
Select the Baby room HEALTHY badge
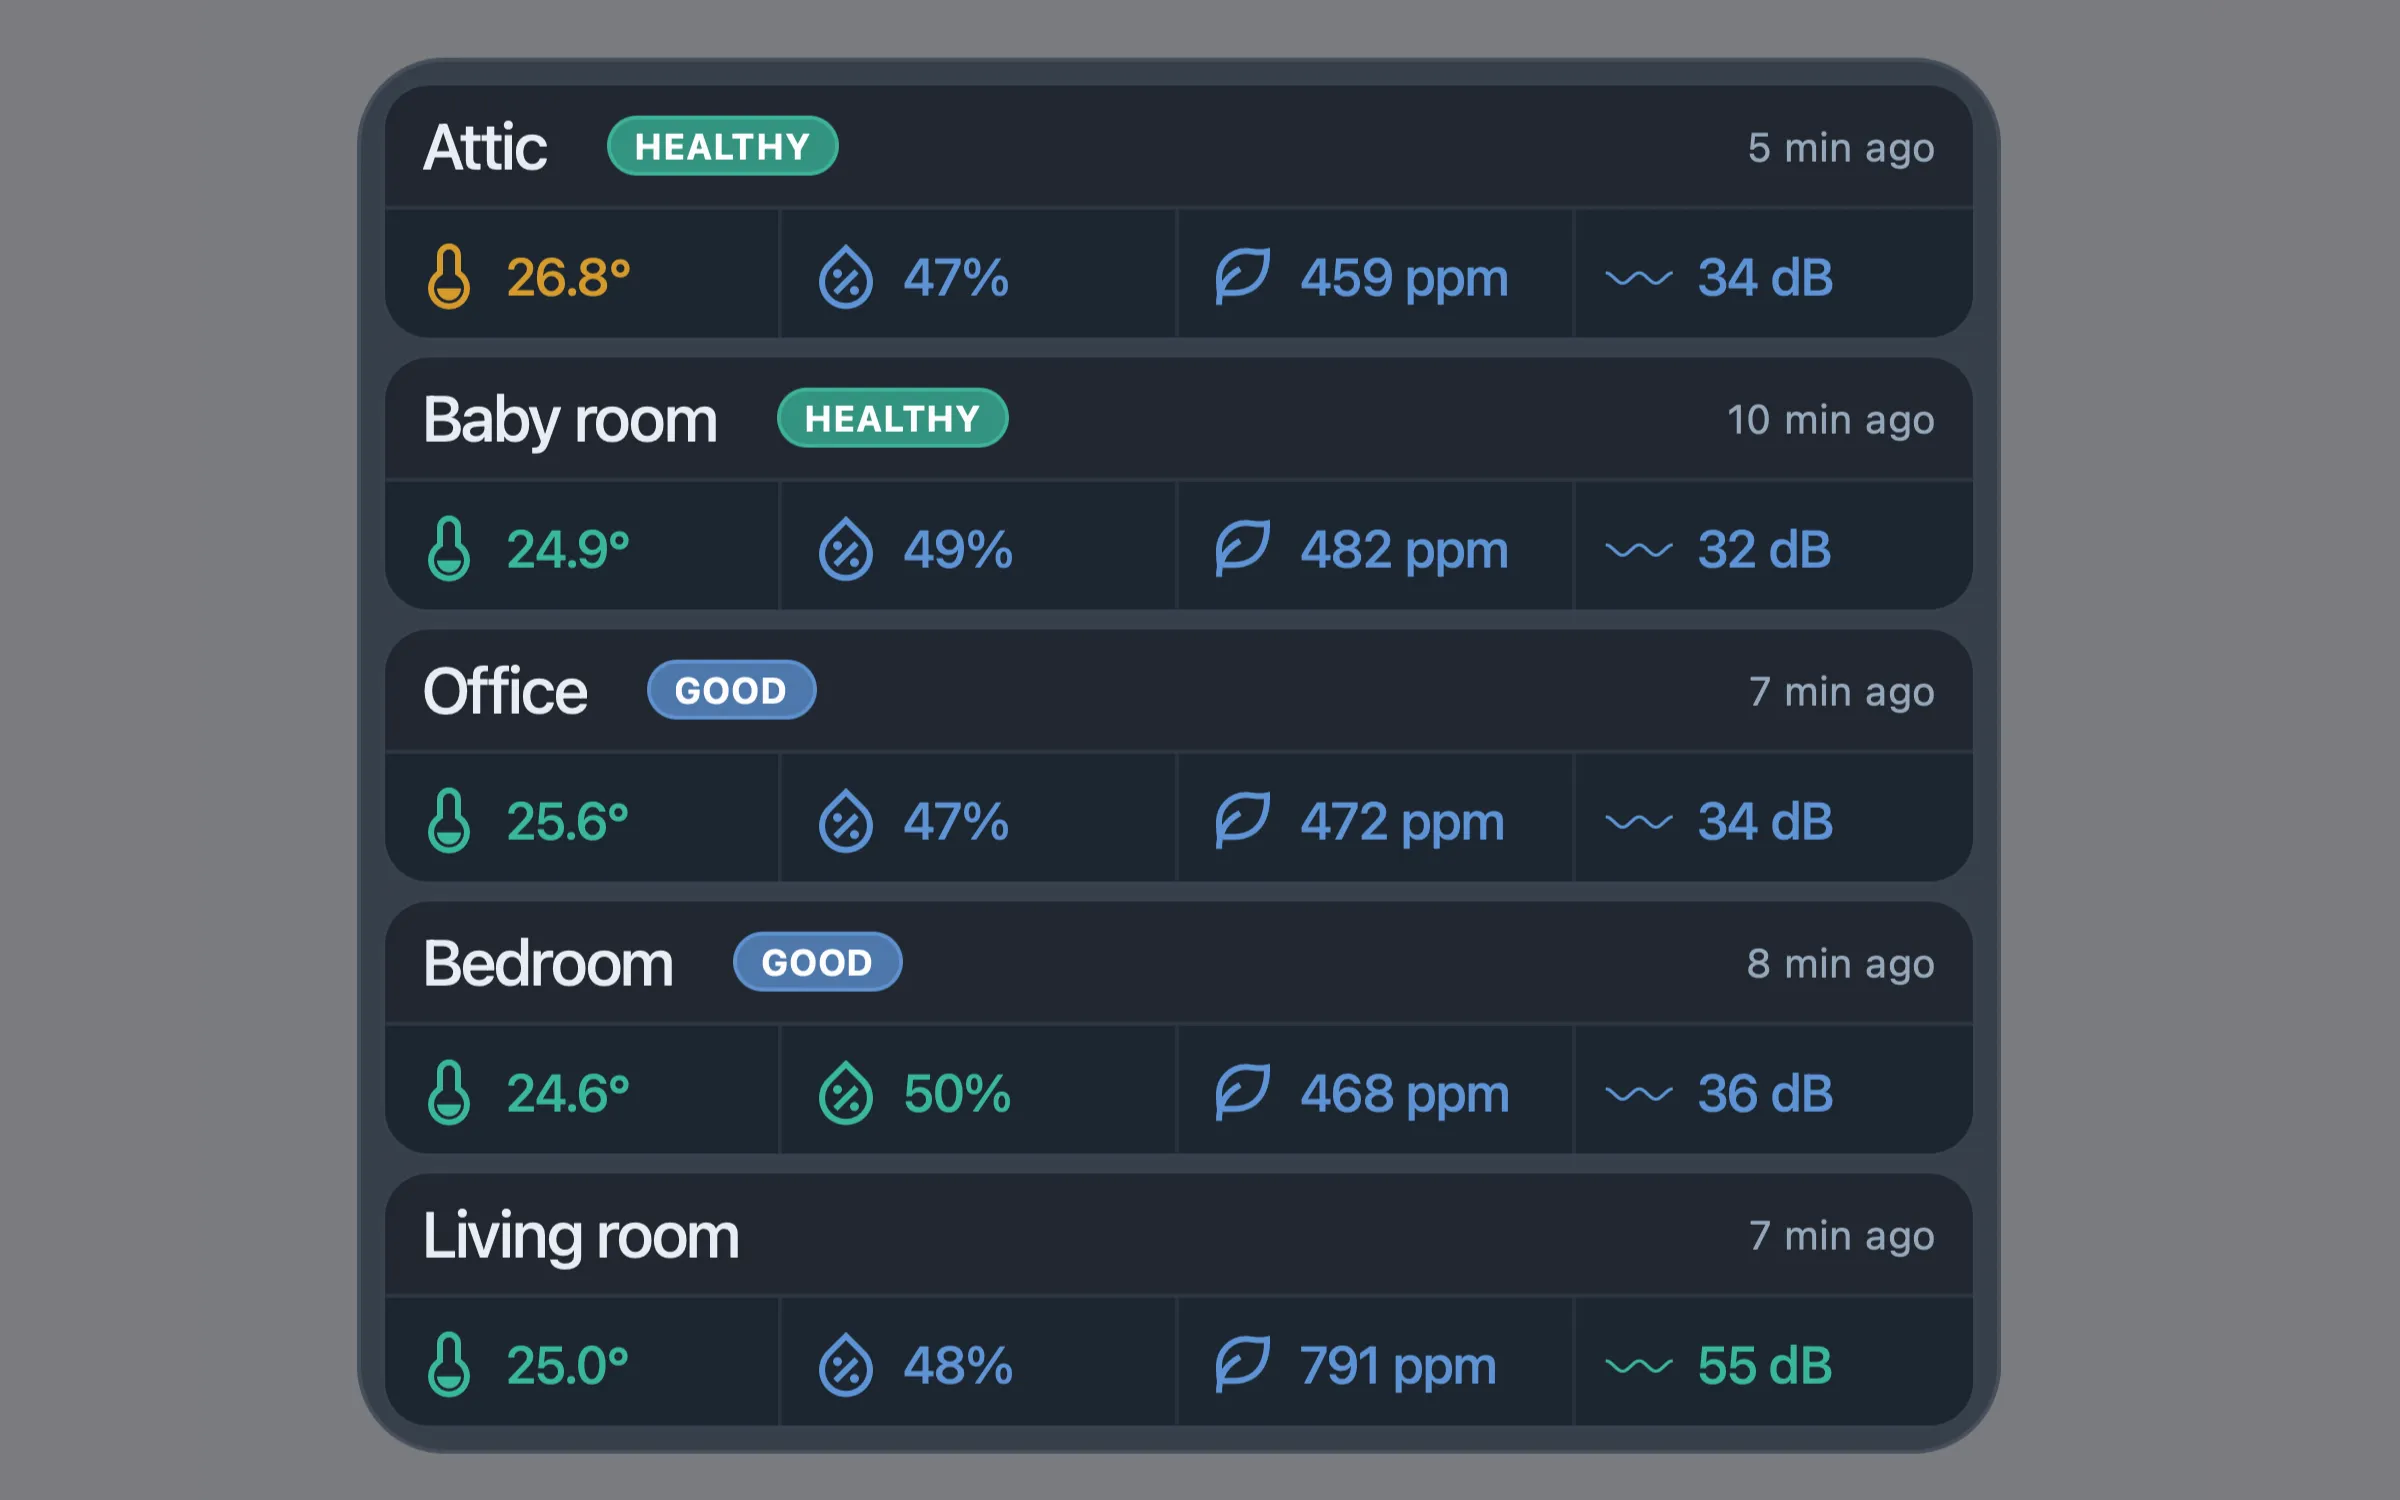click(x=892, y=419)
